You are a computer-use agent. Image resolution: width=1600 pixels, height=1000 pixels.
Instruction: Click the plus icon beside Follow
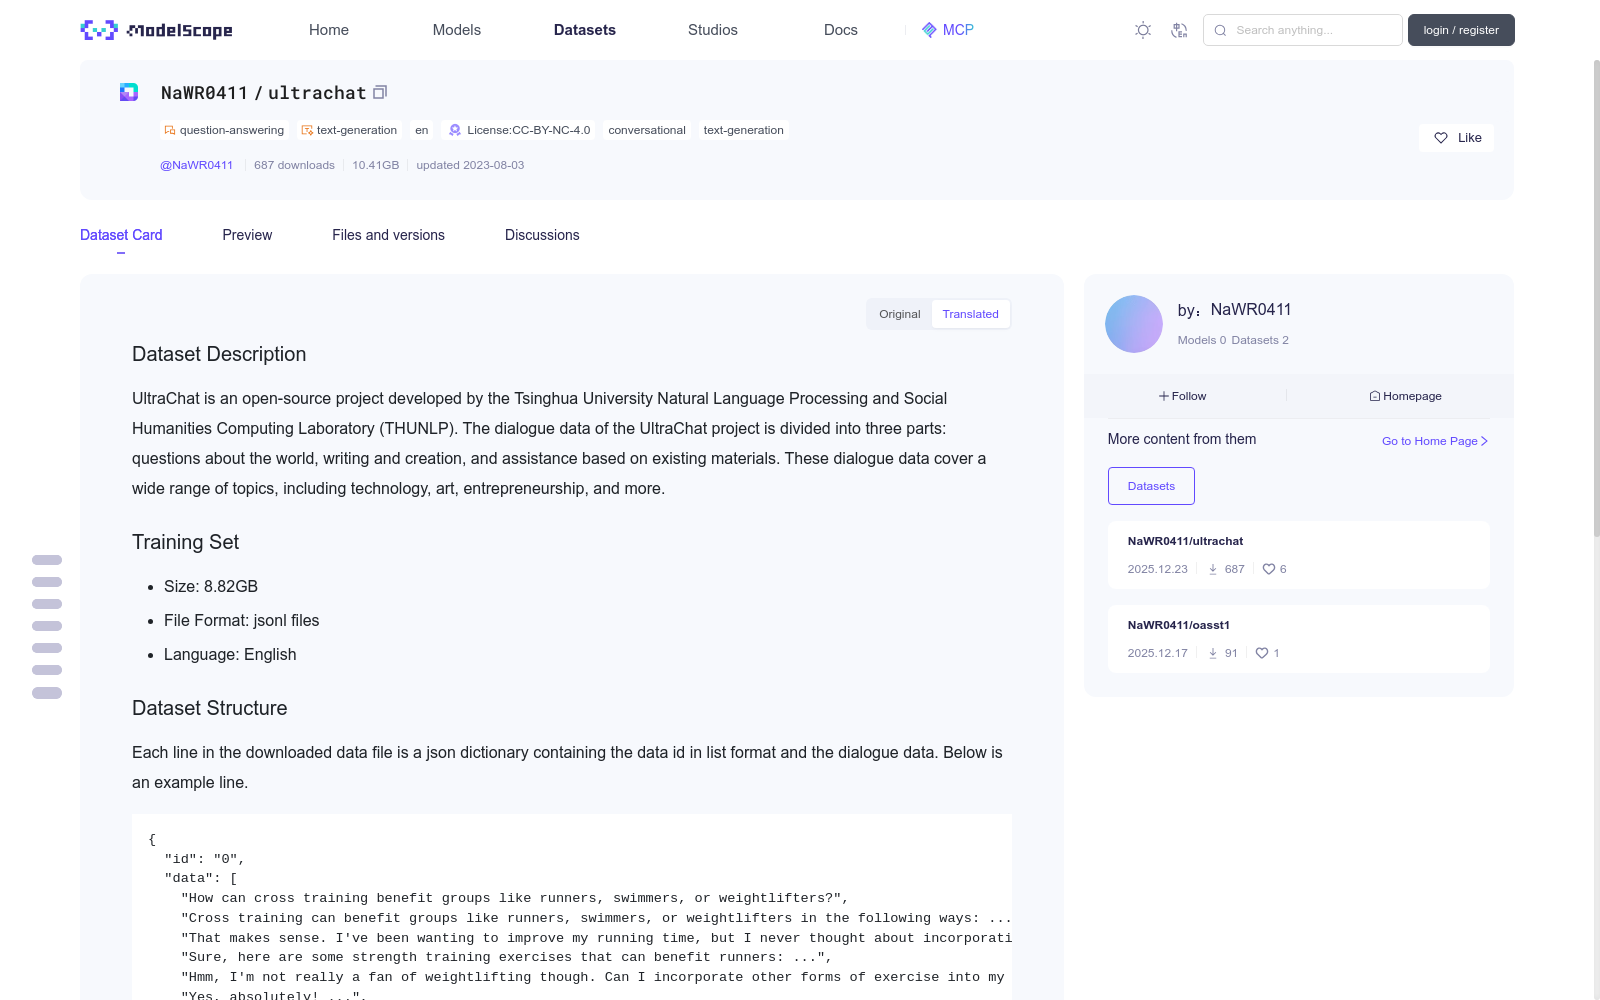click(x=1164, y=396)
